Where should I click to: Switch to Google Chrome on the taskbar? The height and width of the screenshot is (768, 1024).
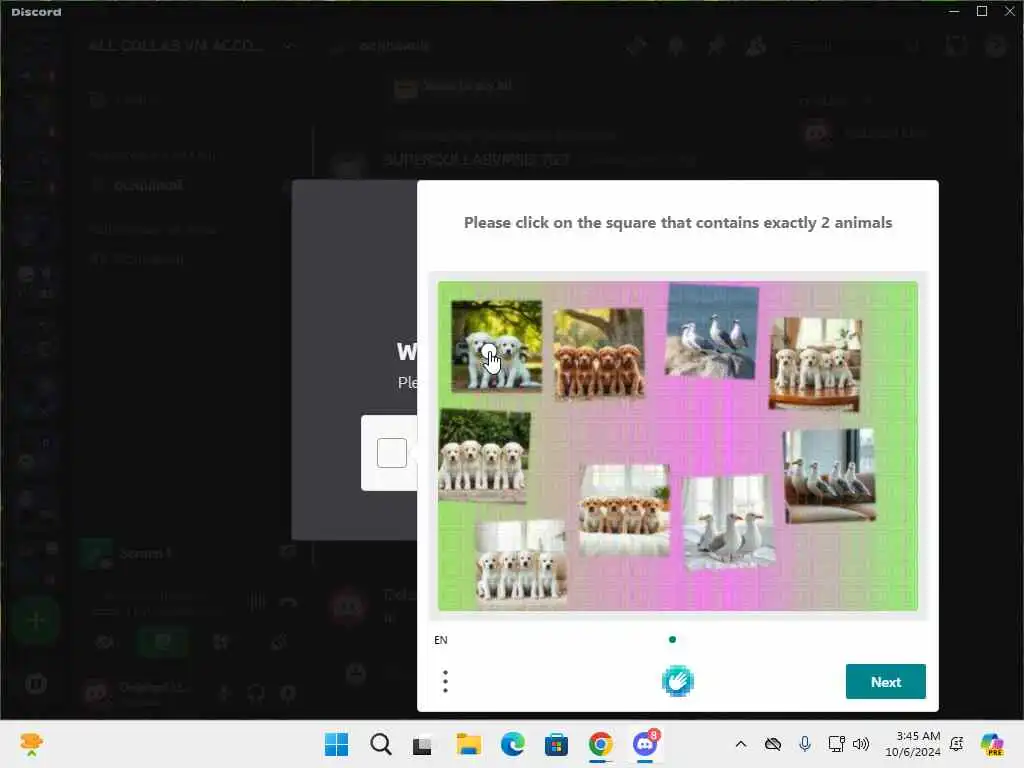click(601, 744)
